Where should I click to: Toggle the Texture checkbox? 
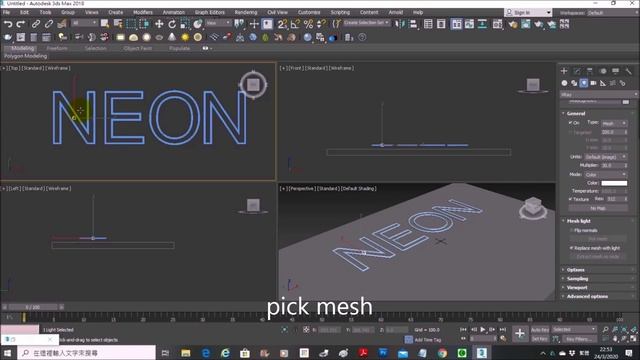pyautogui.click(x=570, y=199)
